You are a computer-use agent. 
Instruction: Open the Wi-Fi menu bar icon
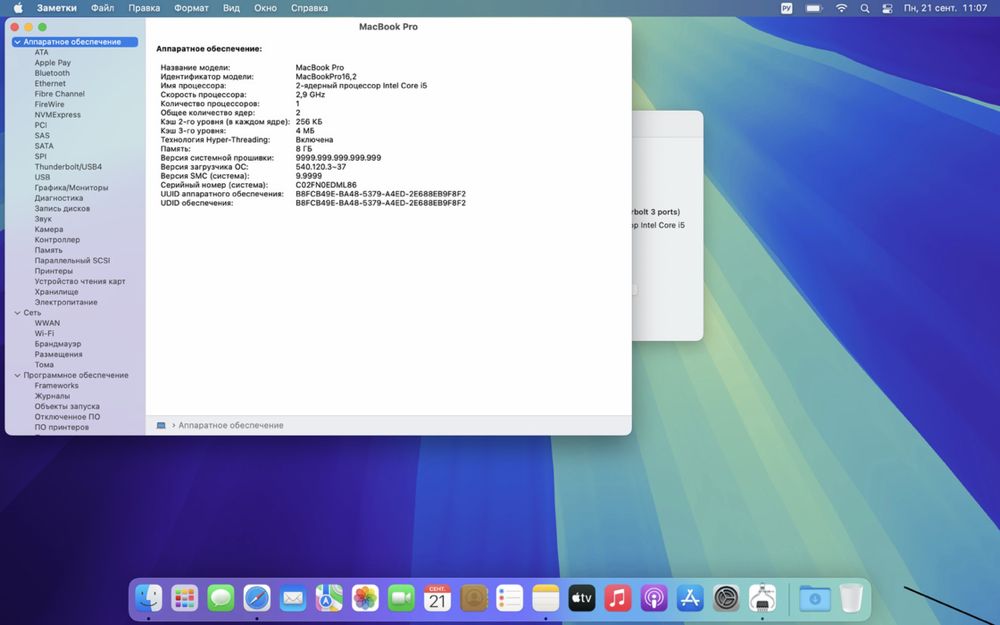842,8
